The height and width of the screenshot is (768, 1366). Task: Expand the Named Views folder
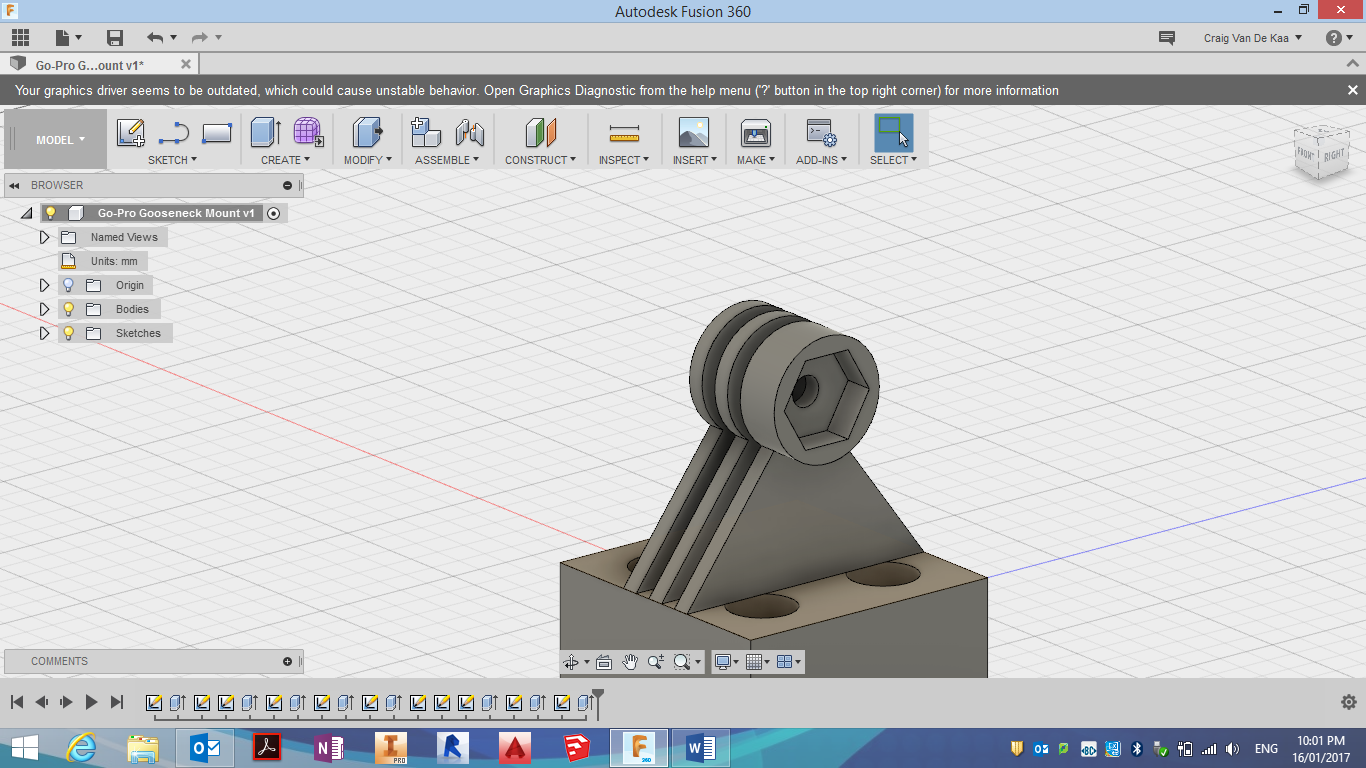(44, 237)
